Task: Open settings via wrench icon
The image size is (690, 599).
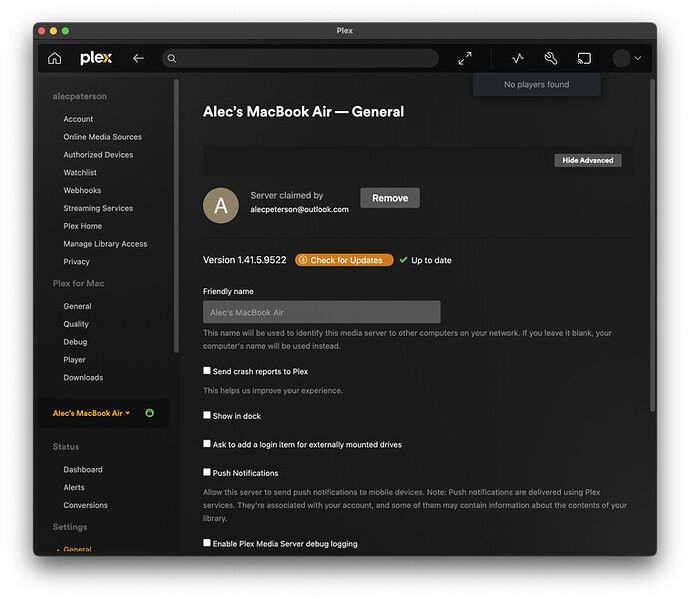Action: [551, 58]
